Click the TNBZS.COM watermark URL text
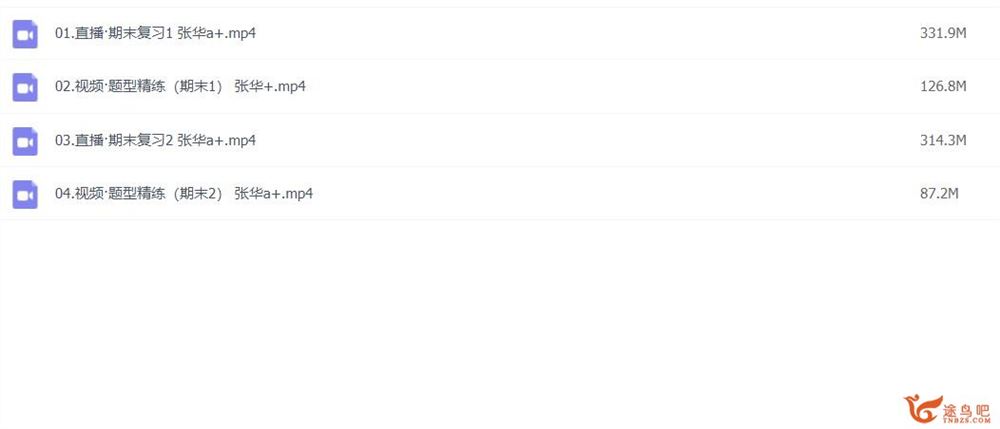 (967, 421)
